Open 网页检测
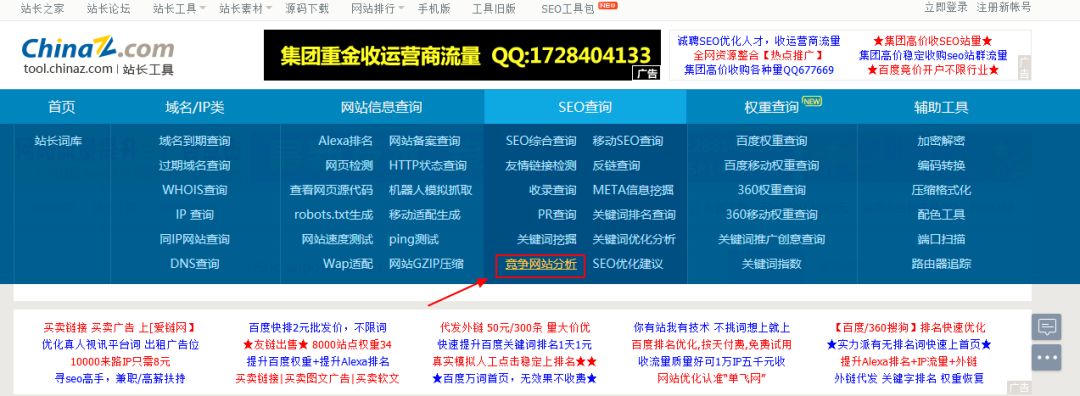This screenshot has width=1080, height=396. coord(349,165)
